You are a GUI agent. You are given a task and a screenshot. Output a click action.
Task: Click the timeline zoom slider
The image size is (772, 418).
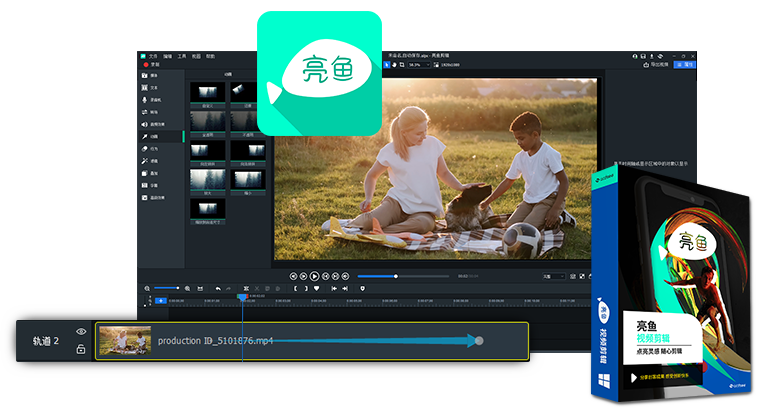166,288
